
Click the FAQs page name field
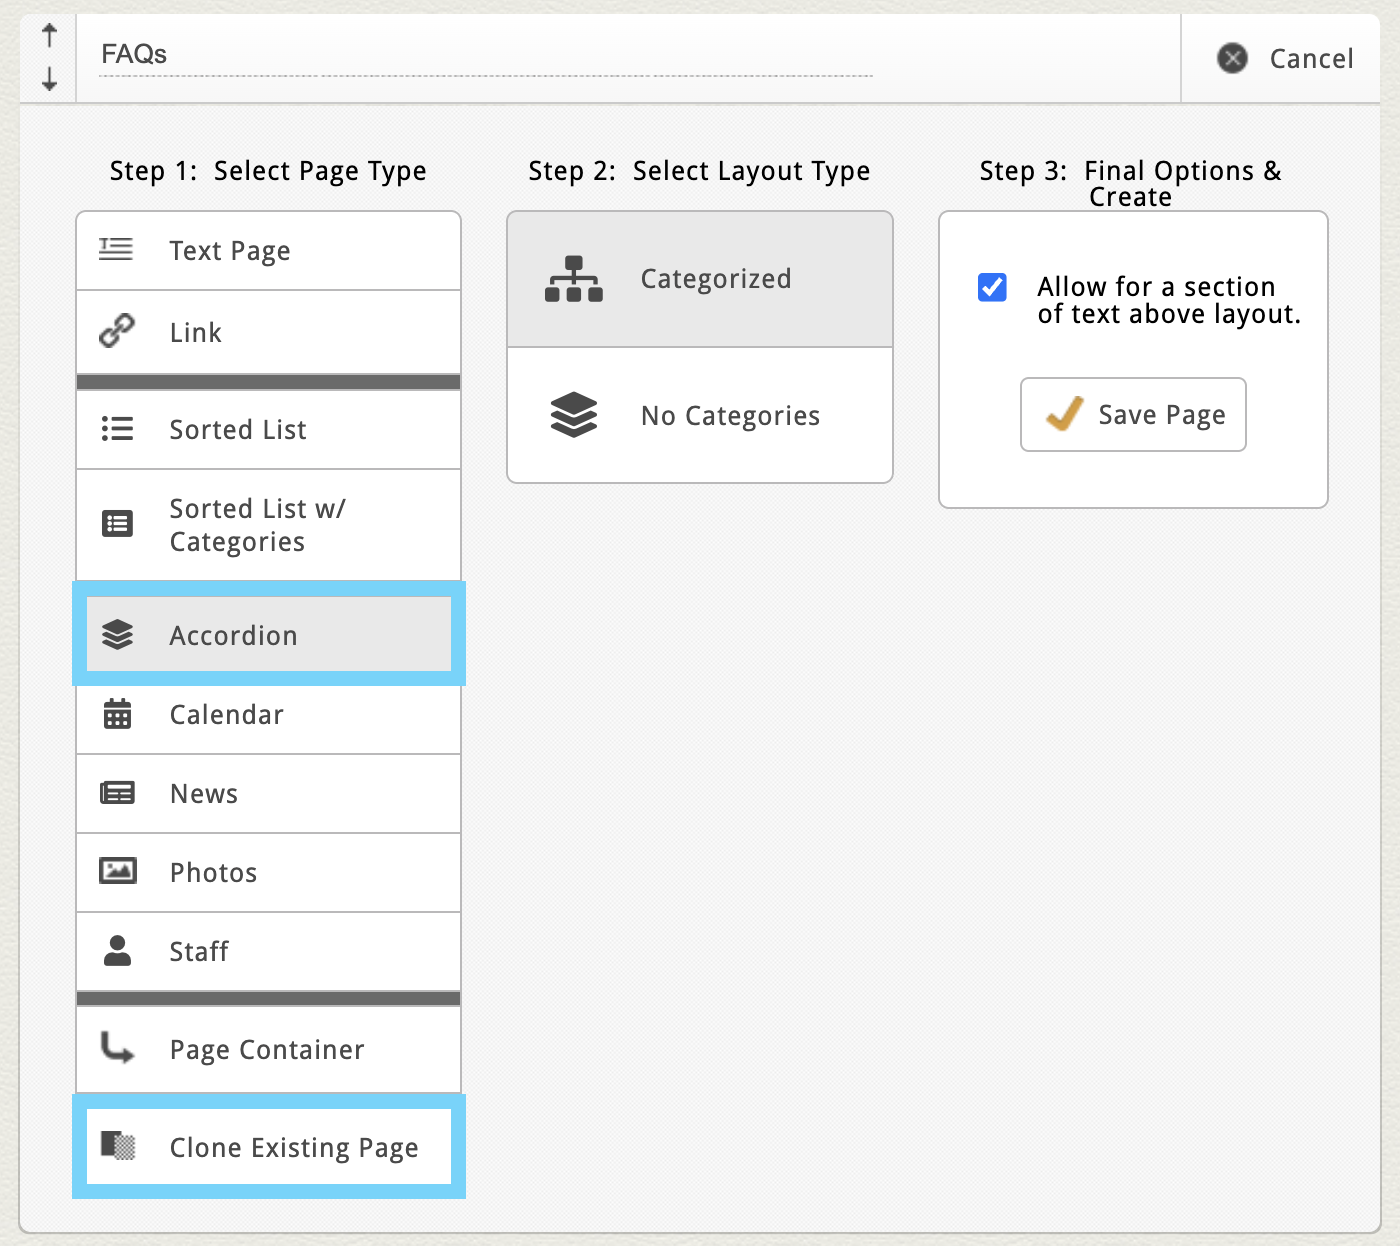pos(485,55)
